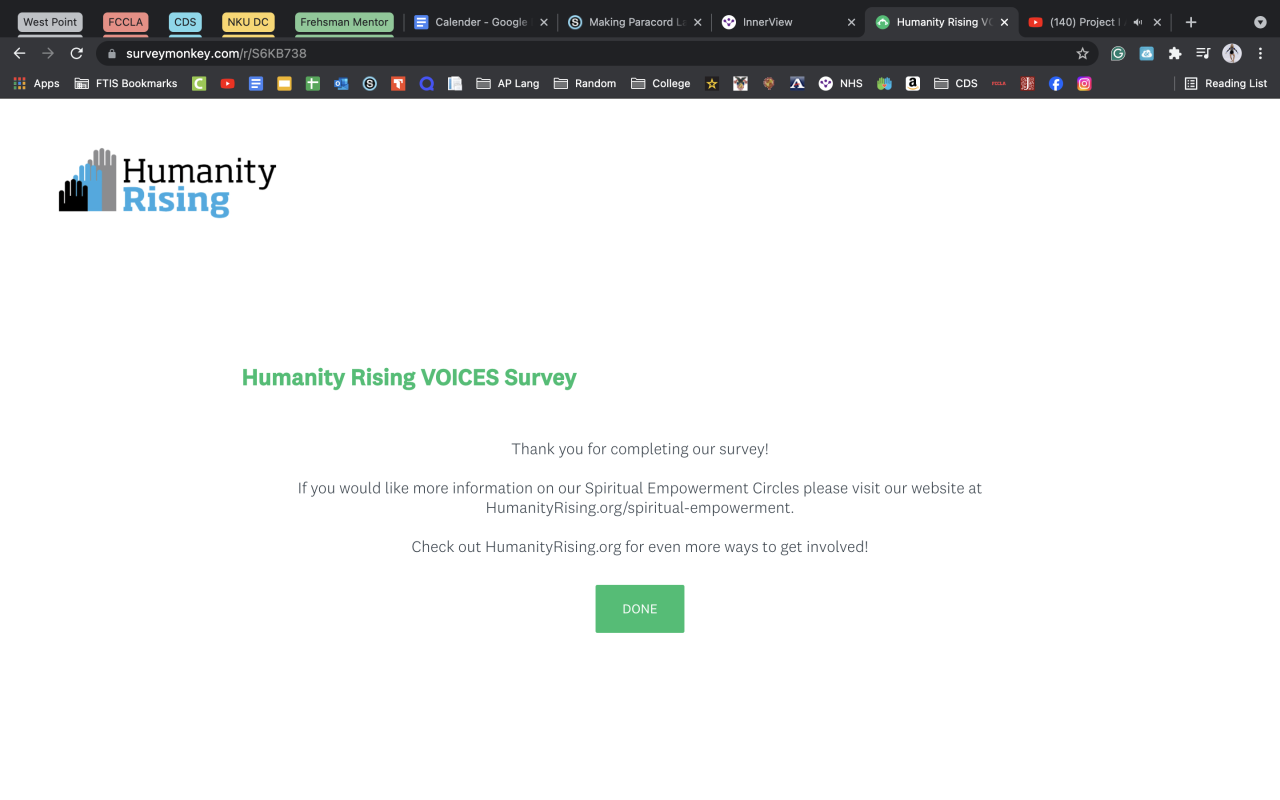The width and height of the screenshot is (1280, 800).
Task: Switch to the InnerView tab
Action: [x=780, y=22]
